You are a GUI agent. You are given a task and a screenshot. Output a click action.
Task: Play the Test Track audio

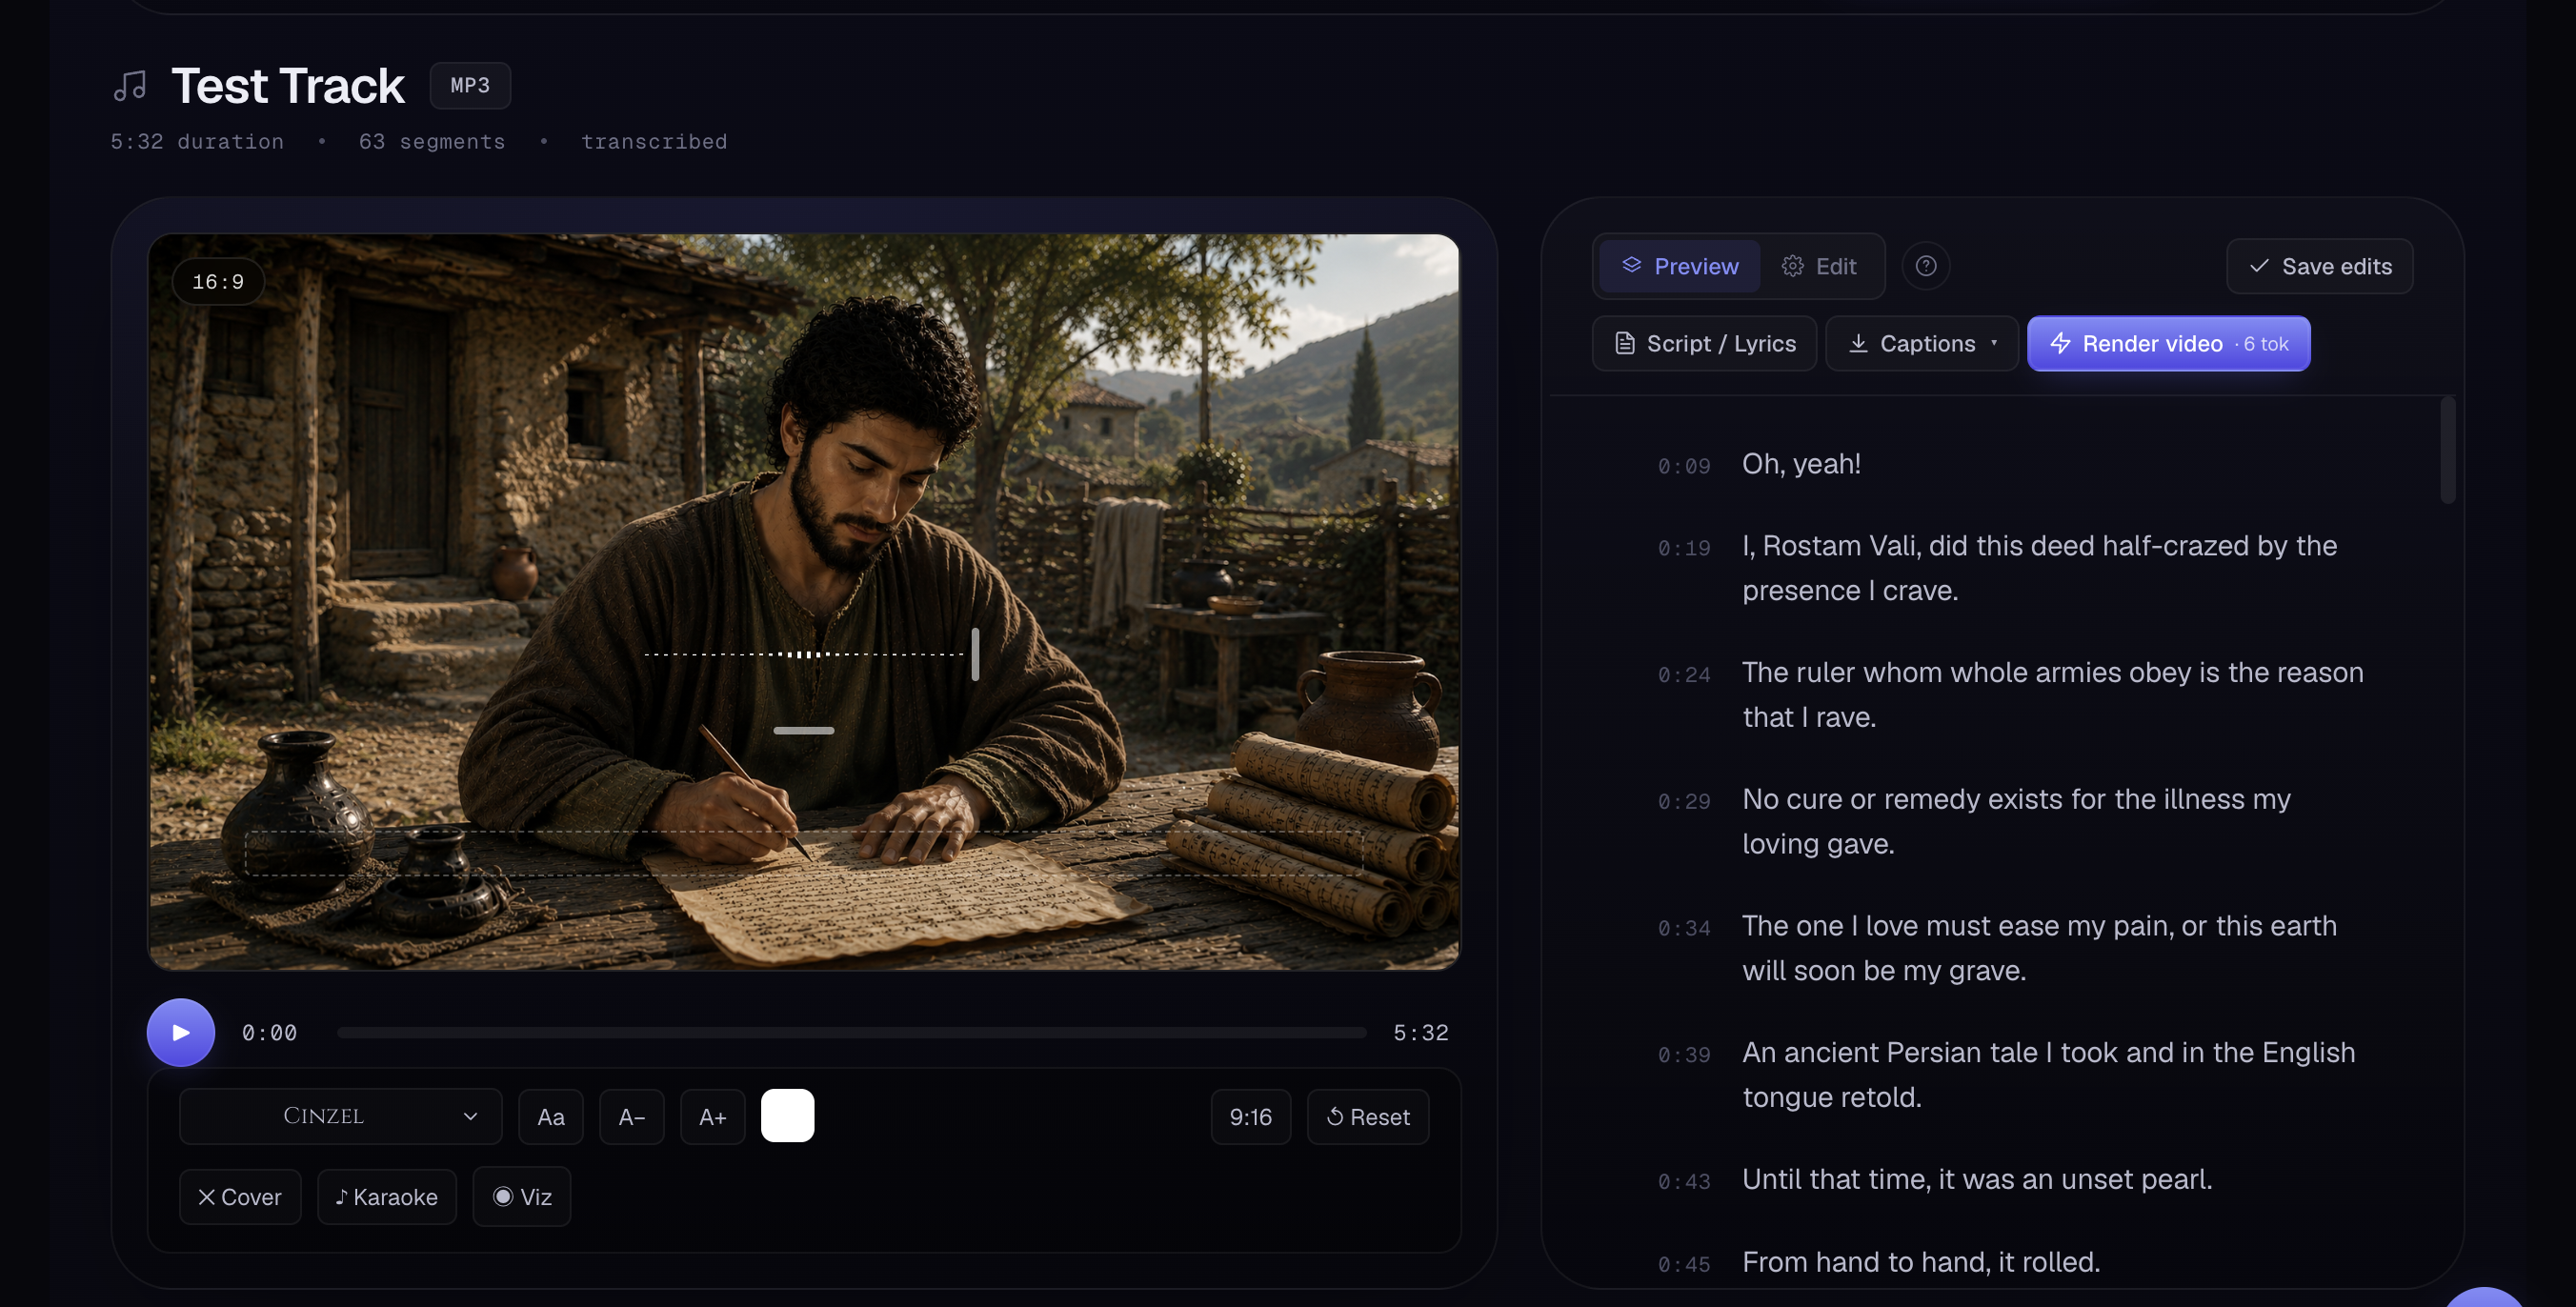[x=181, y=1032]
